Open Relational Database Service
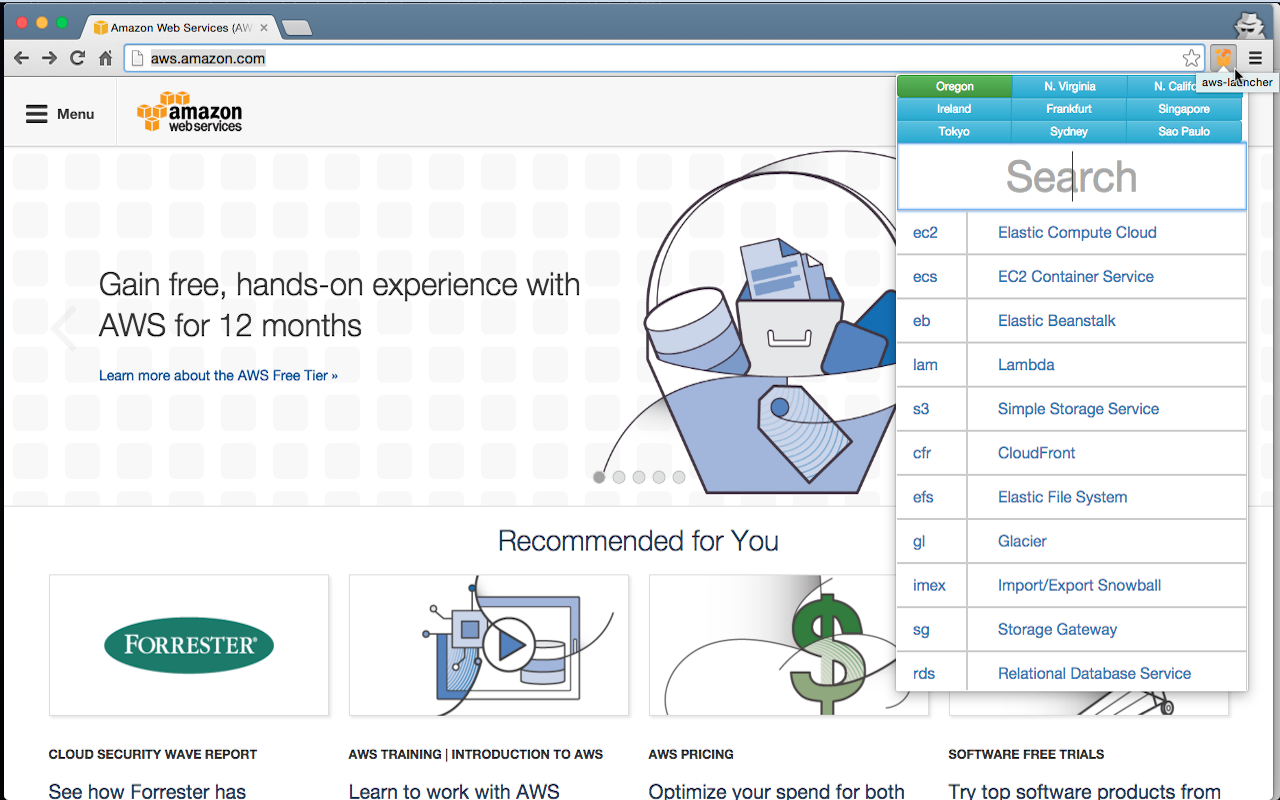 (x=1107, y=673)
